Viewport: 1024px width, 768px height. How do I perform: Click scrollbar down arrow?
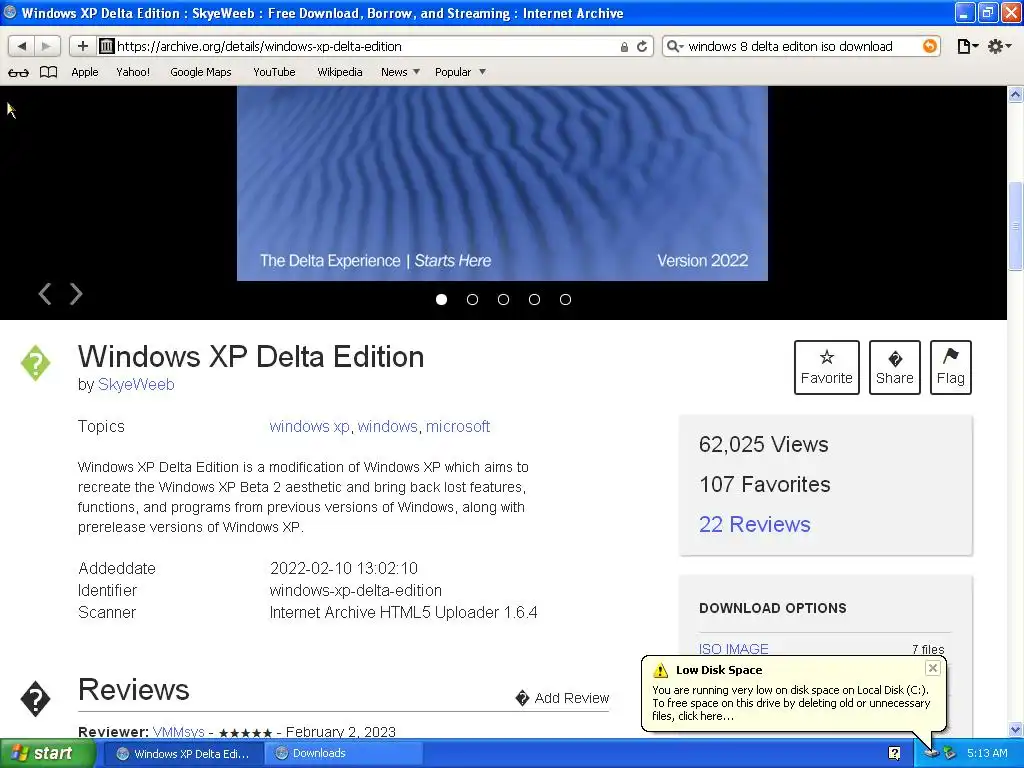click(x=1016, y=729)
